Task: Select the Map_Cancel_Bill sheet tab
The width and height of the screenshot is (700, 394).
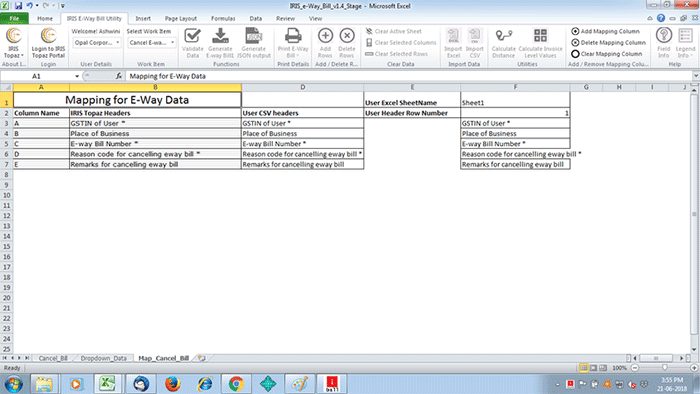Action: pos(163,358)
